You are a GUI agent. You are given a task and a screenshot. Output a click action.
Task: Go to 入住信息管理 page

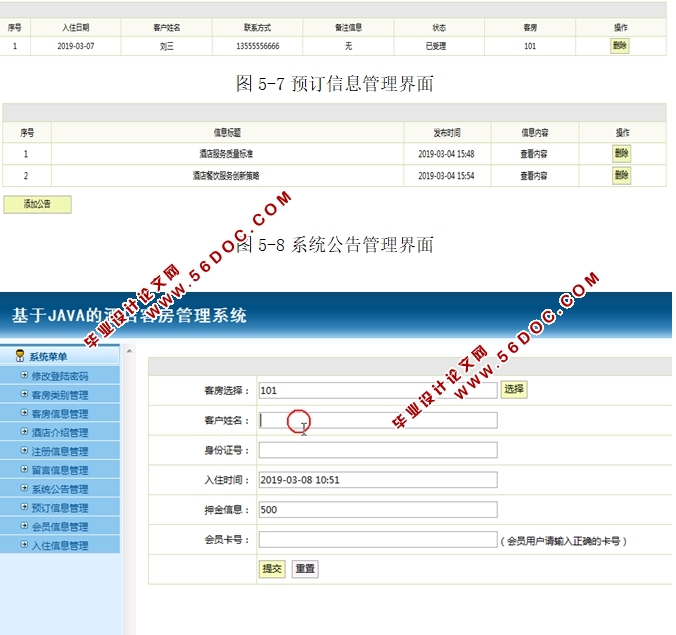(x=60, y=545)
